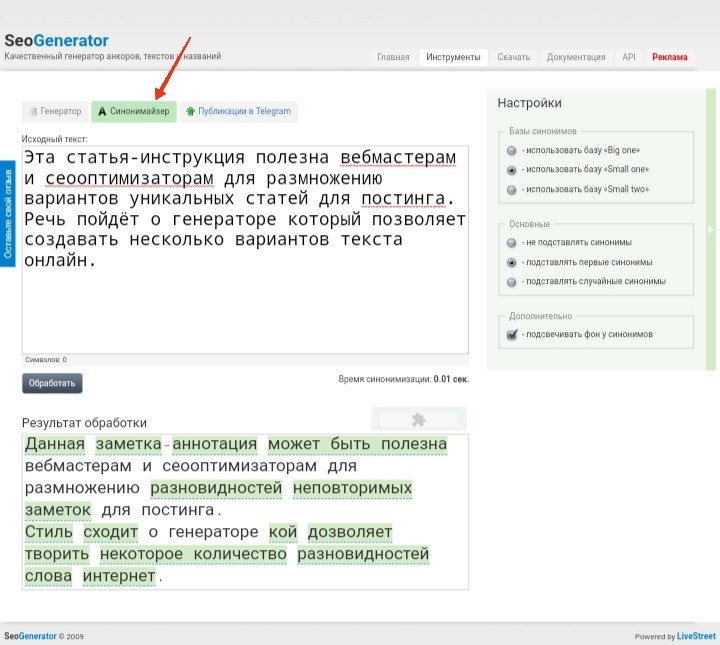Click the Синонимайзер tab letter A icon
This screenshot has width=720, height=645.
[x=101, y=112]
